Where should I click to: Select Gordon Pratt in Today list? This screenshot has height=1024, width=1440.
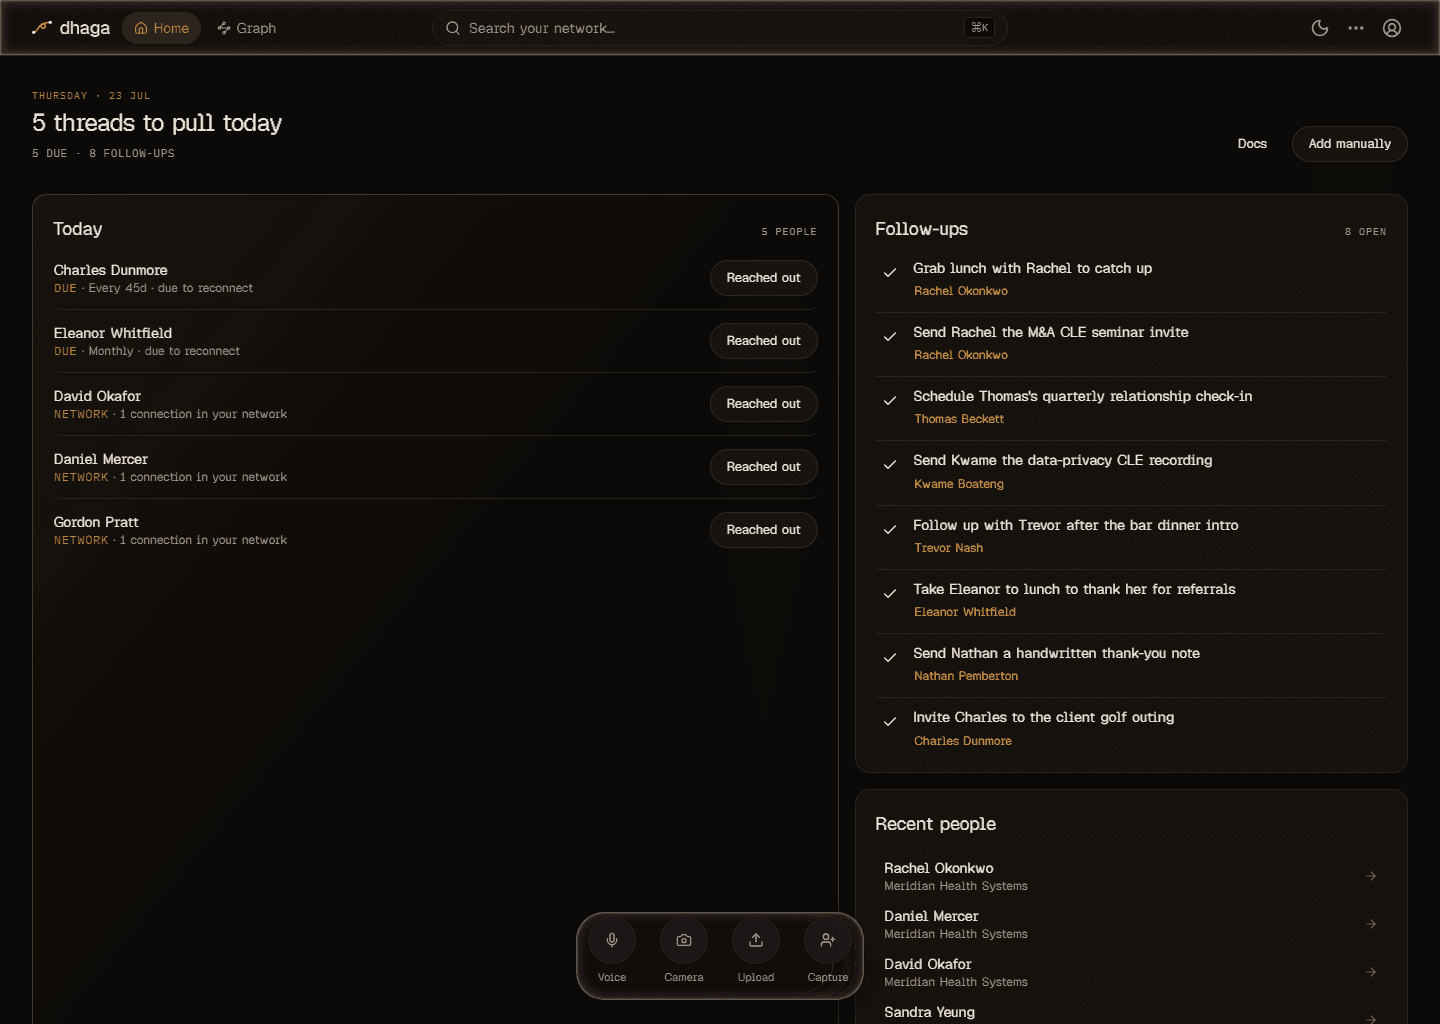tap(96, 522)
